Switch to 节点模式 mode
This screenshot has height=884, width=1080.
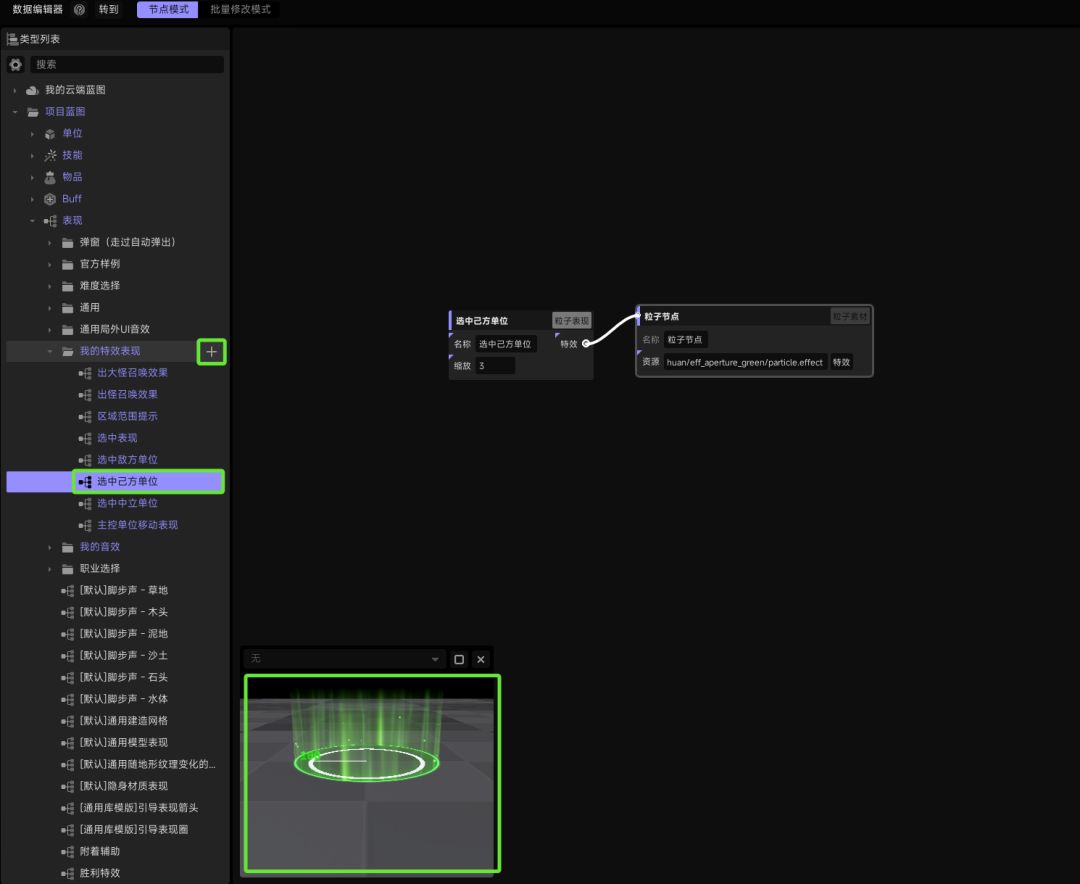point(167,10)
